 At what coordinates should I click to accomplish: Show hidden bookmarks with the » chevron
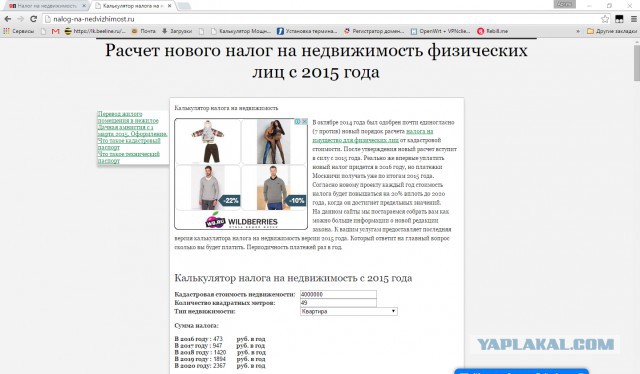tap(578, 31)
